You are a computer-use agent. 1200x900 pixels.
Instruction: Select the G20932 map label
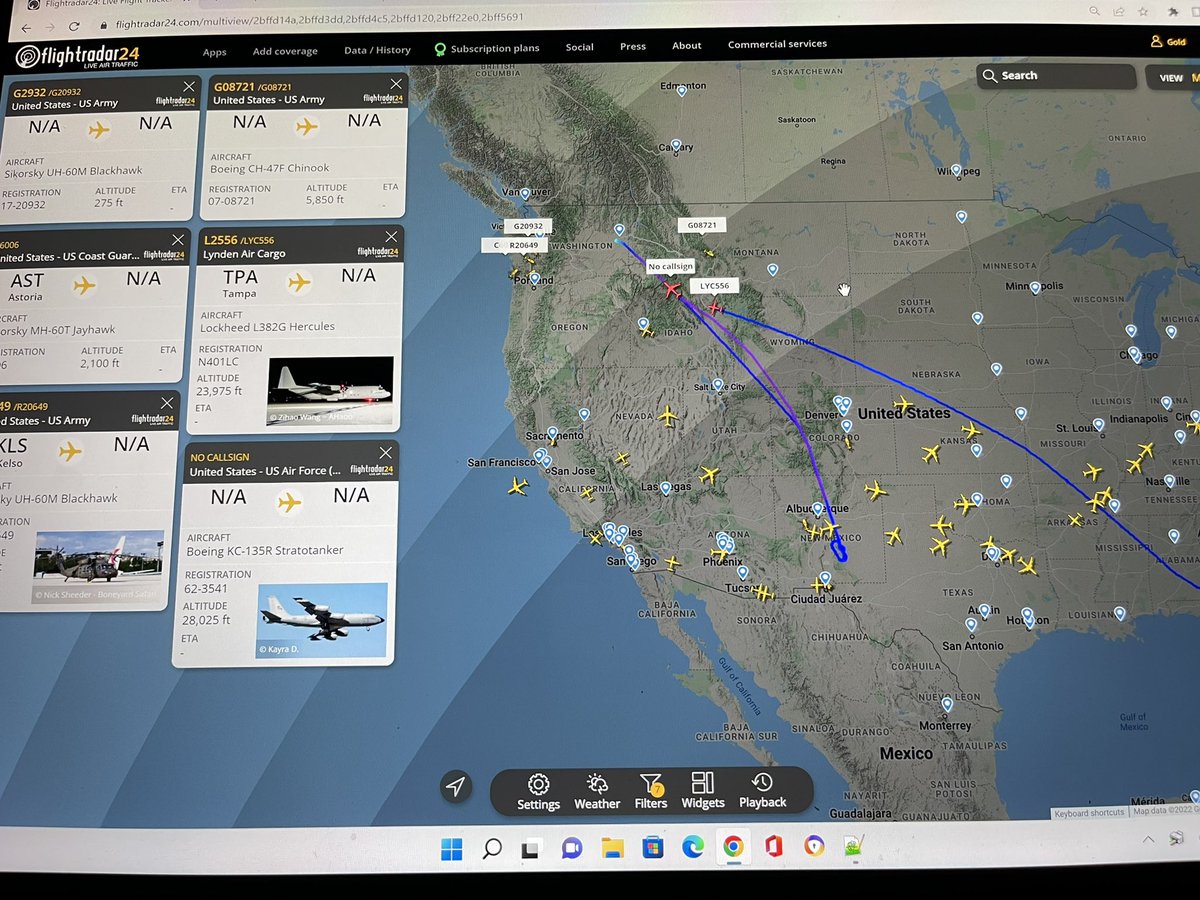tap(527, 227)
